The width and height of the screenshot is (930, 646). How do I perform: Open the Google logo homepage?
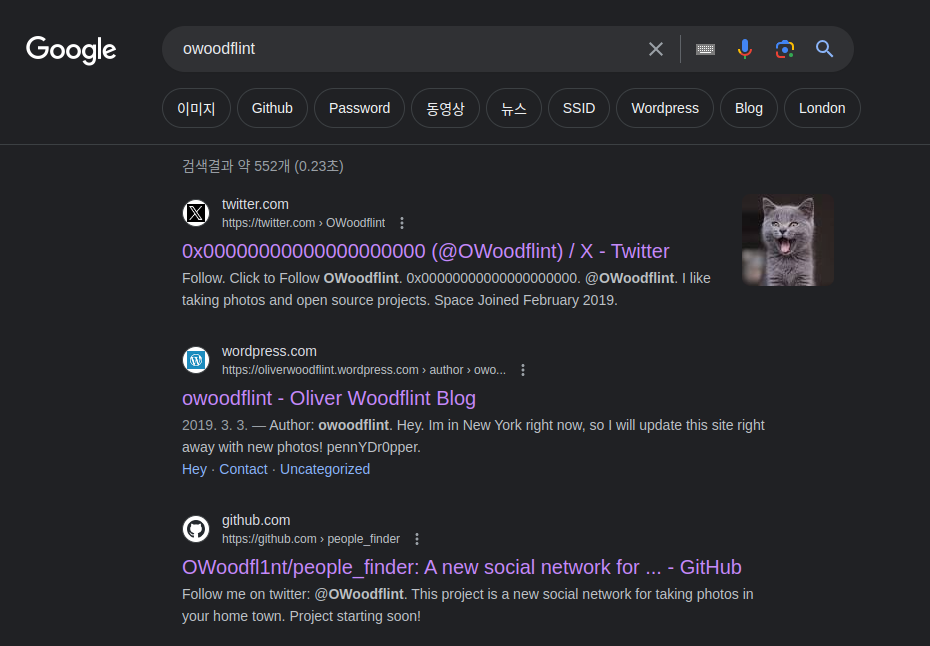click(71, 50)
